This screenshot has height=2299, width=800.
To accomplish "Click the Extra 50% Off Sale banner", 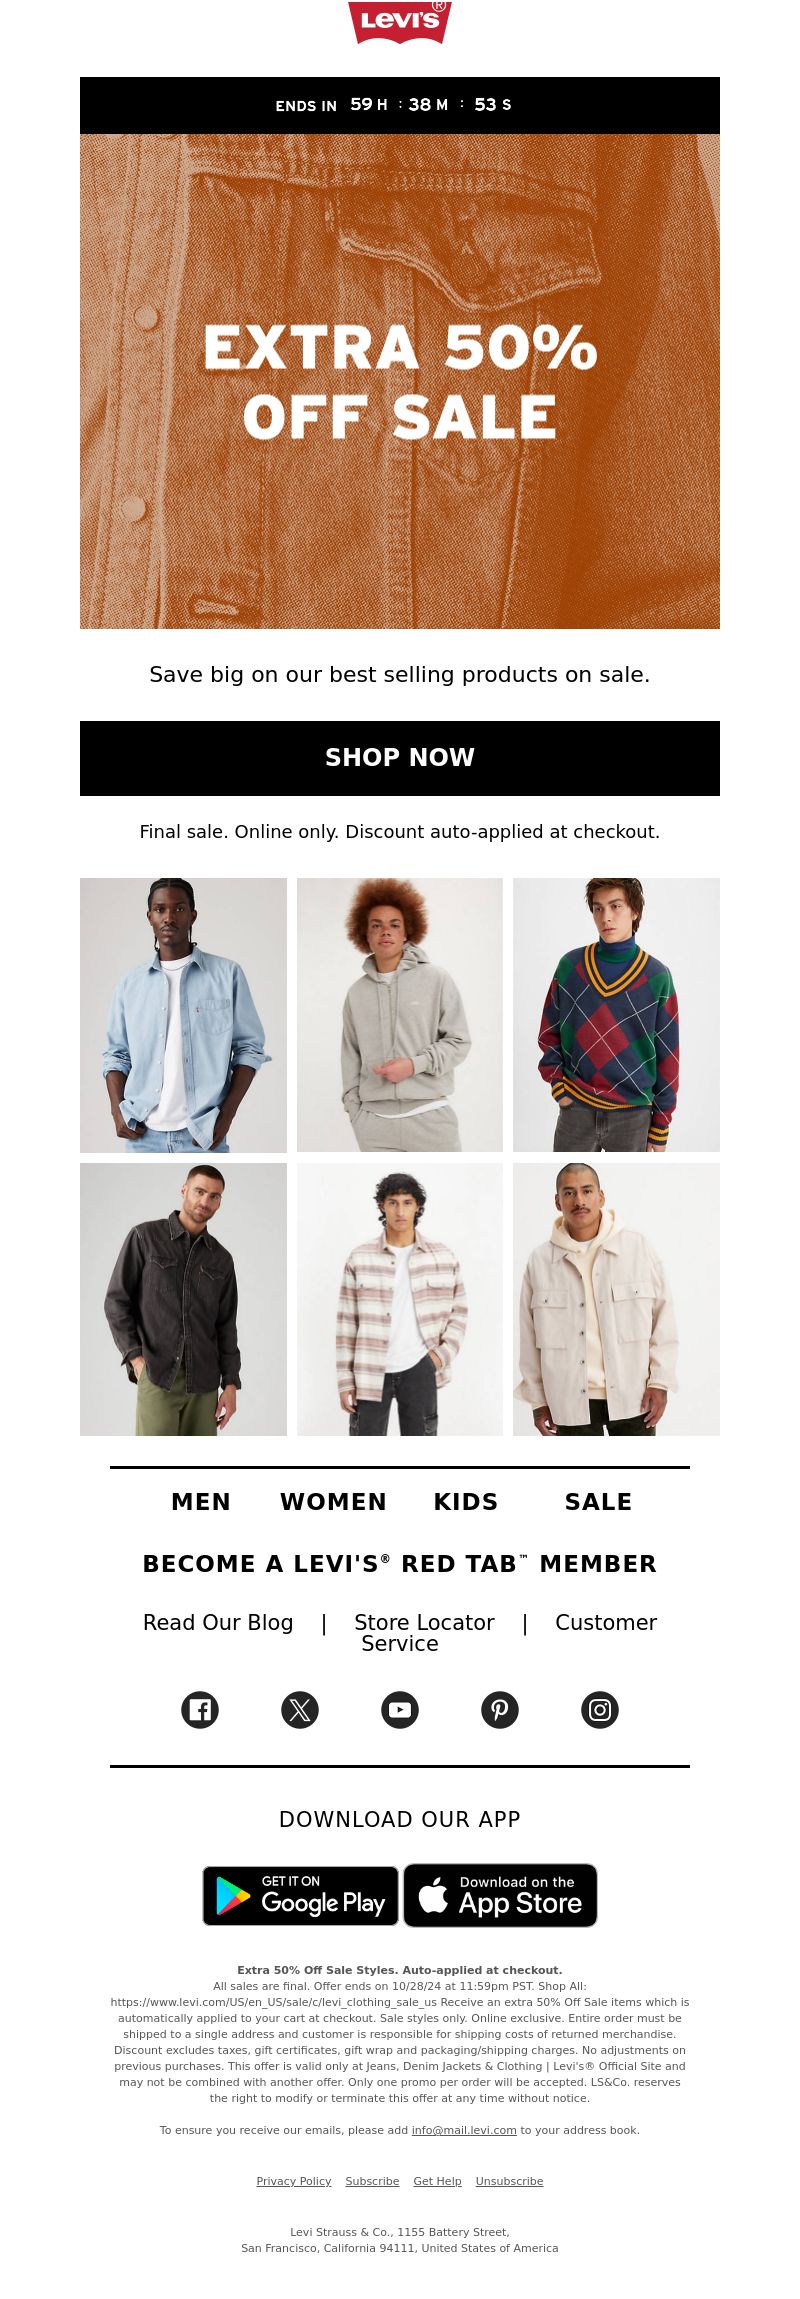I will tap(400, 381).
